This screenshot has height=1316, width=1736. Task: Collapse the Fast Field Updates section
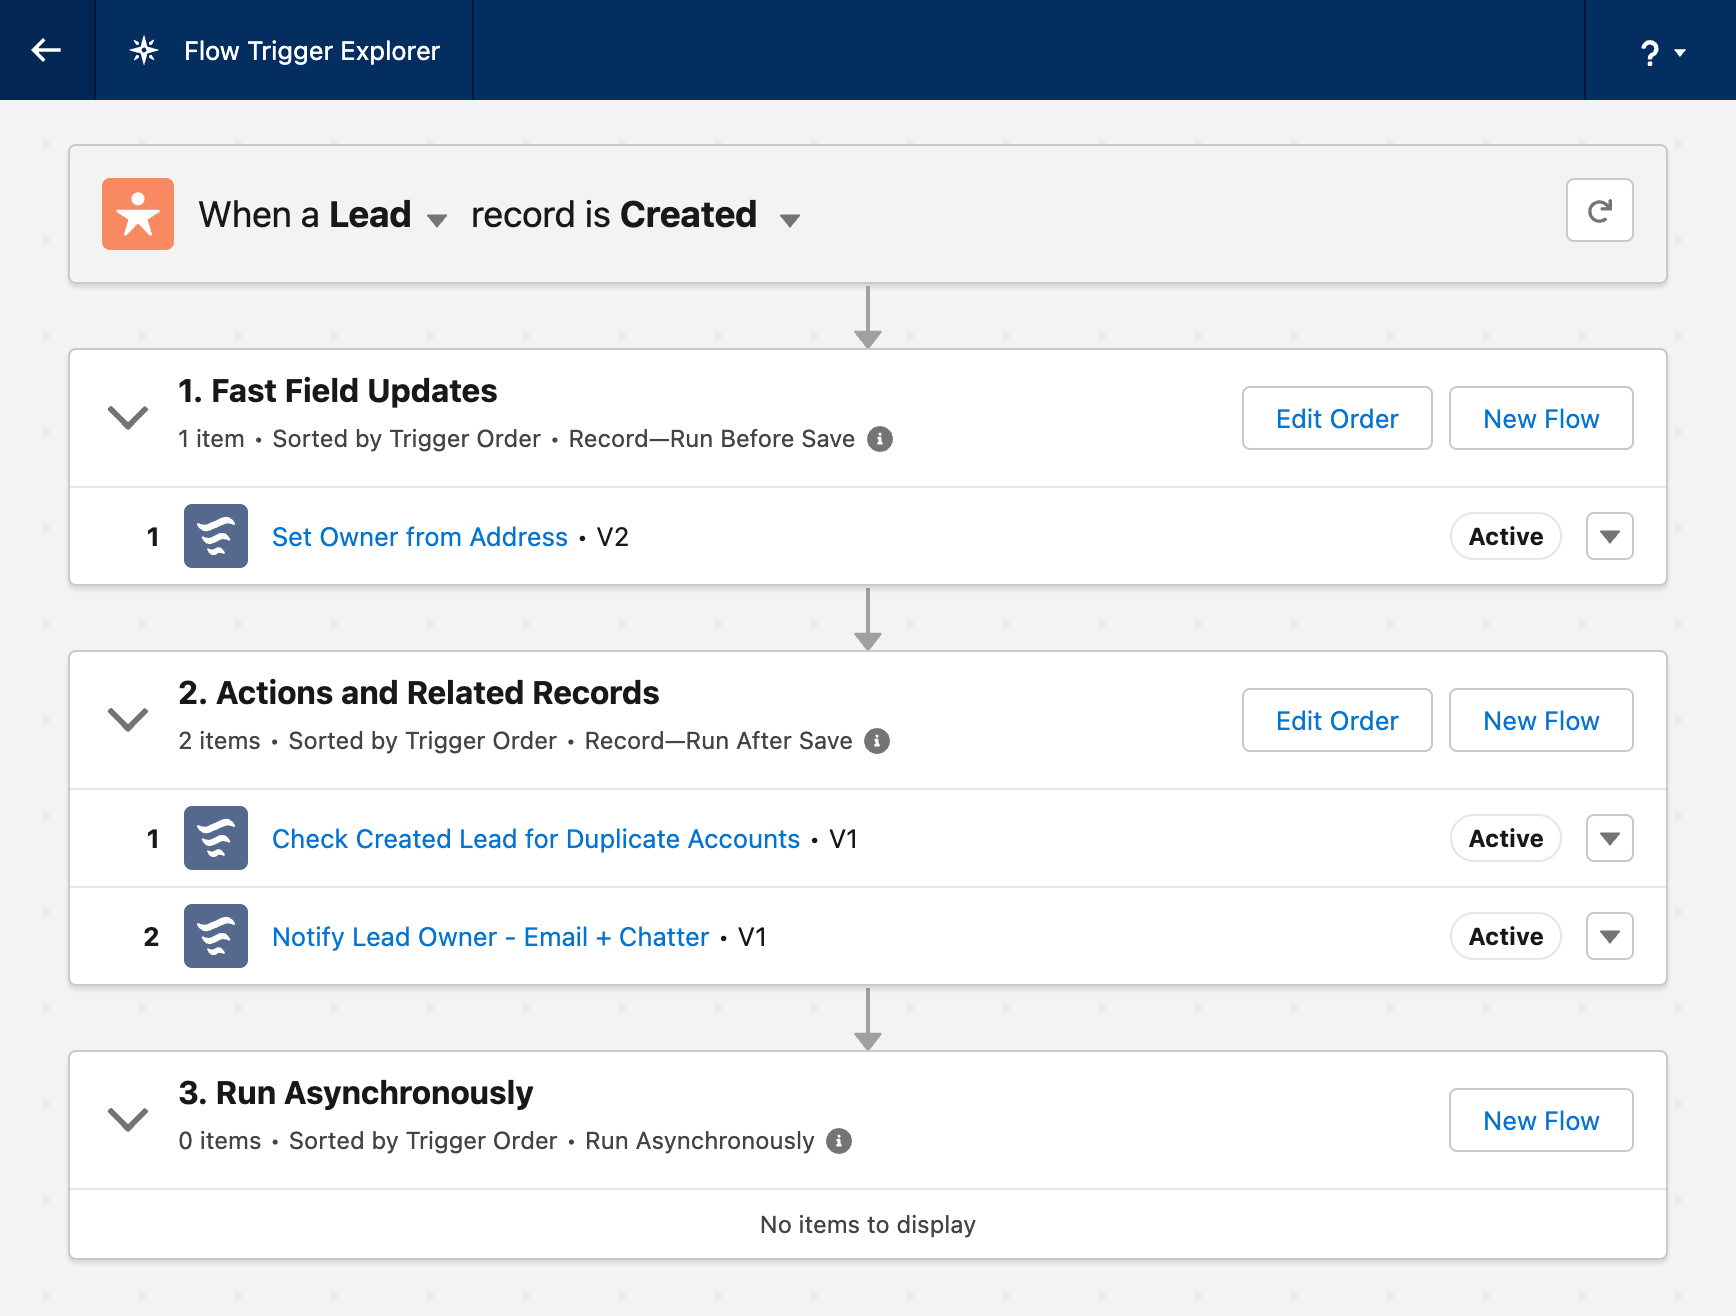[x=128, y=417]
